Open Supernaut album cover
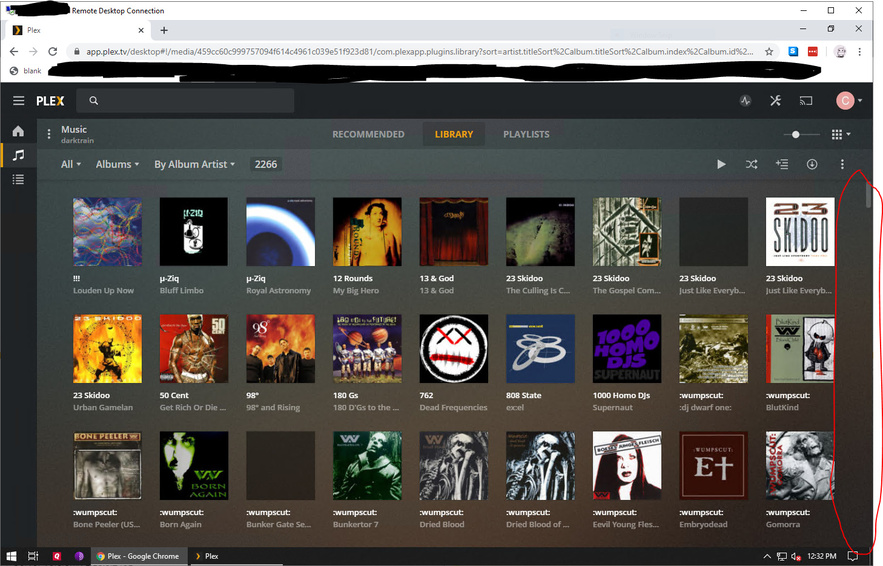This screenshot has width=883, height=566. click(627, 349)
